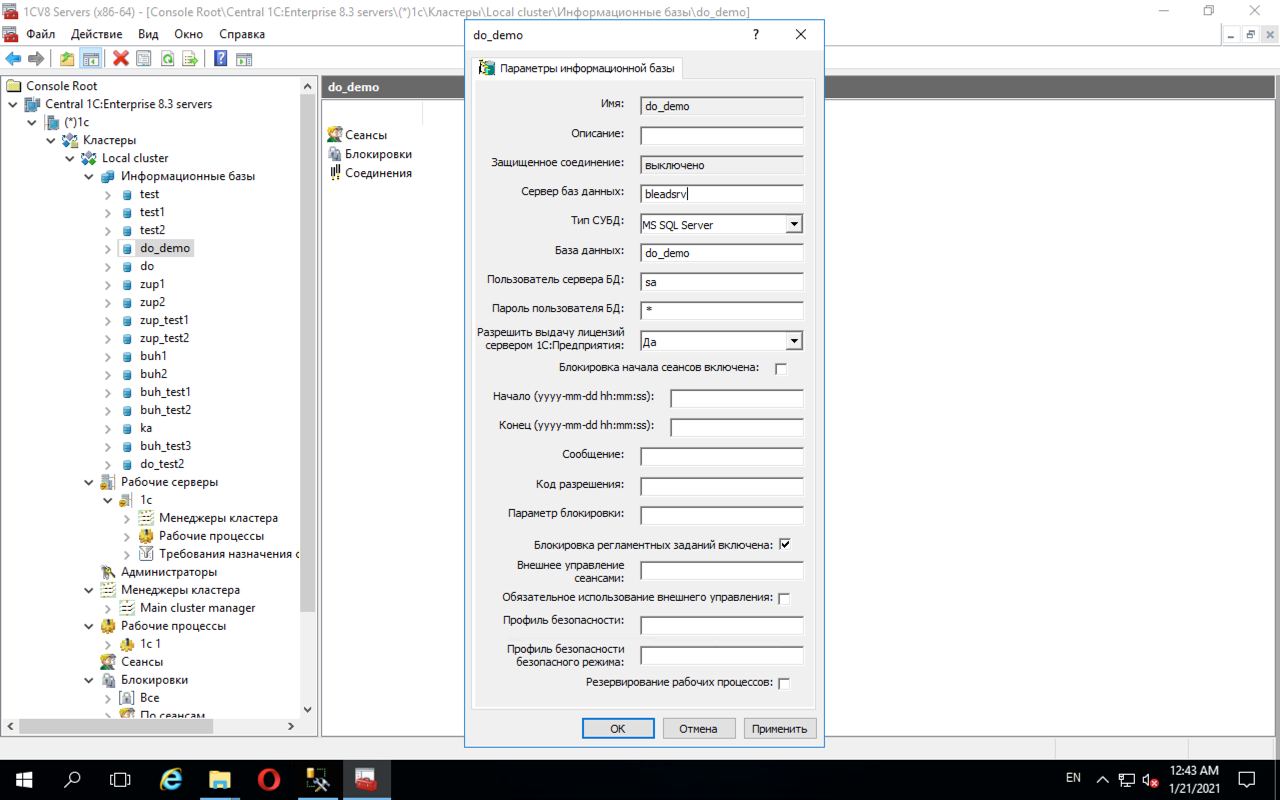Screen dimensions: 1280x800
Task: Click the Up one level folder icon
Action: 67,59
